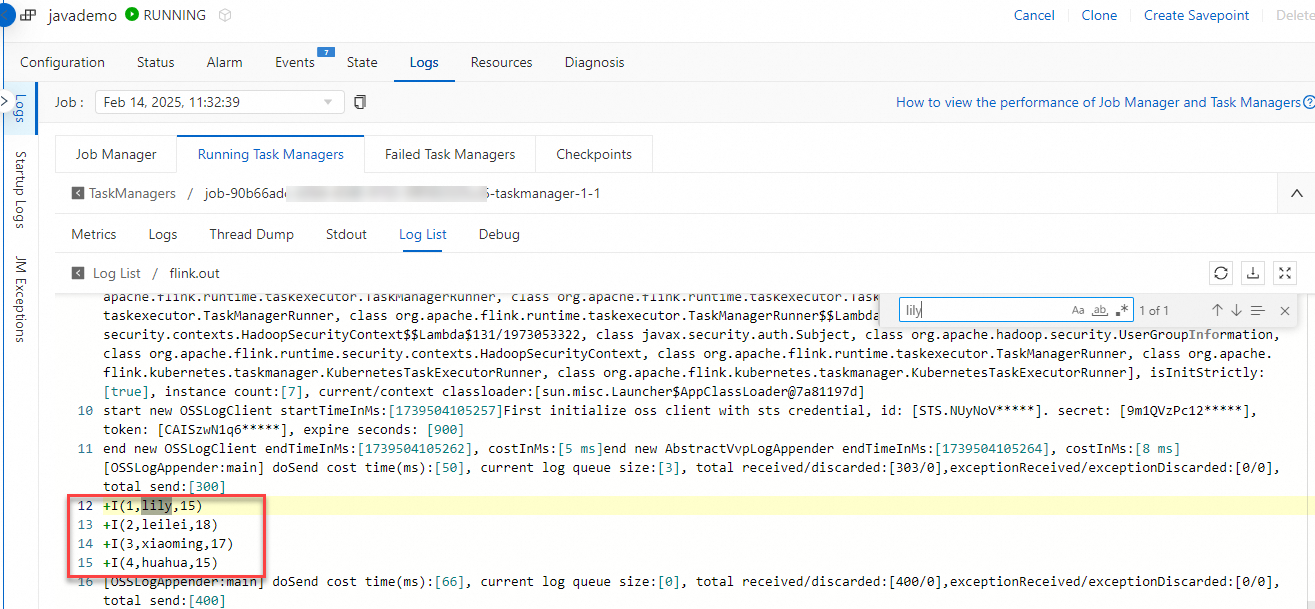
Task: Click the Clone button
Action: coord(1099,15)
